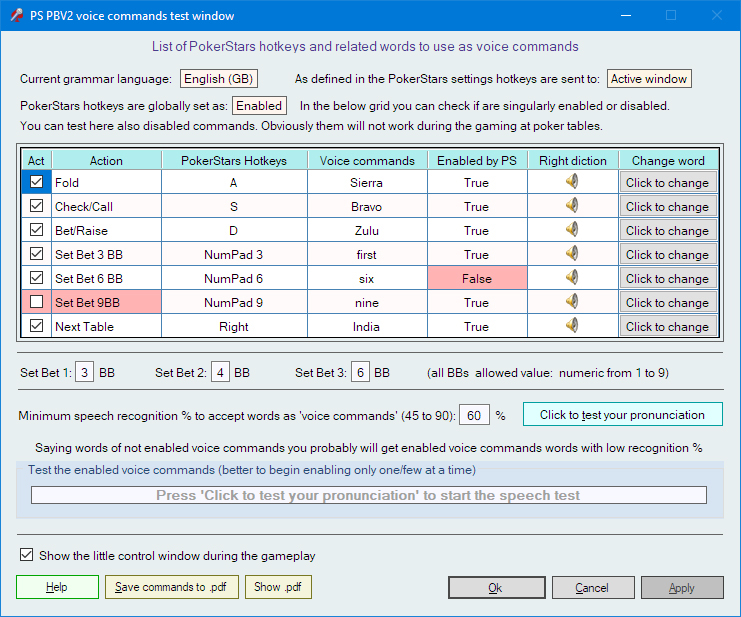This screenshot has width=741, height=617.
Task: Select the Set Bet 9BB action cell
Action: [x=106, y=302]
